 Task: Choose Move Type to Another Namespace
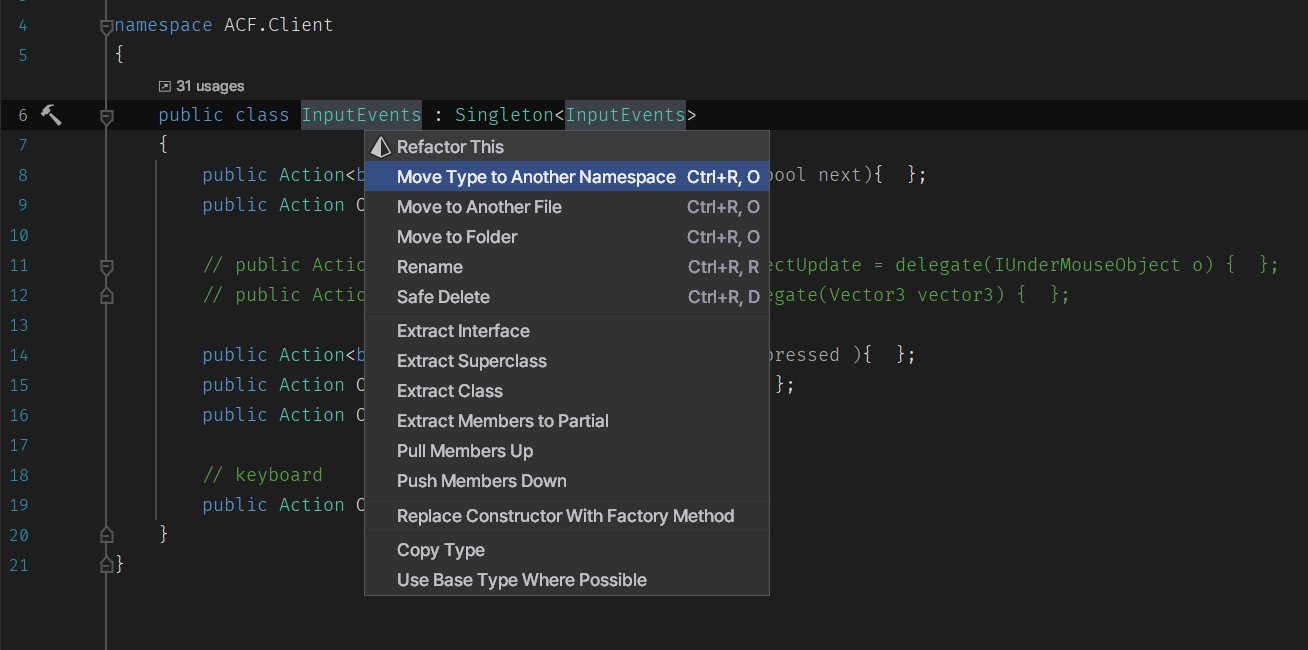coord(567,177)
